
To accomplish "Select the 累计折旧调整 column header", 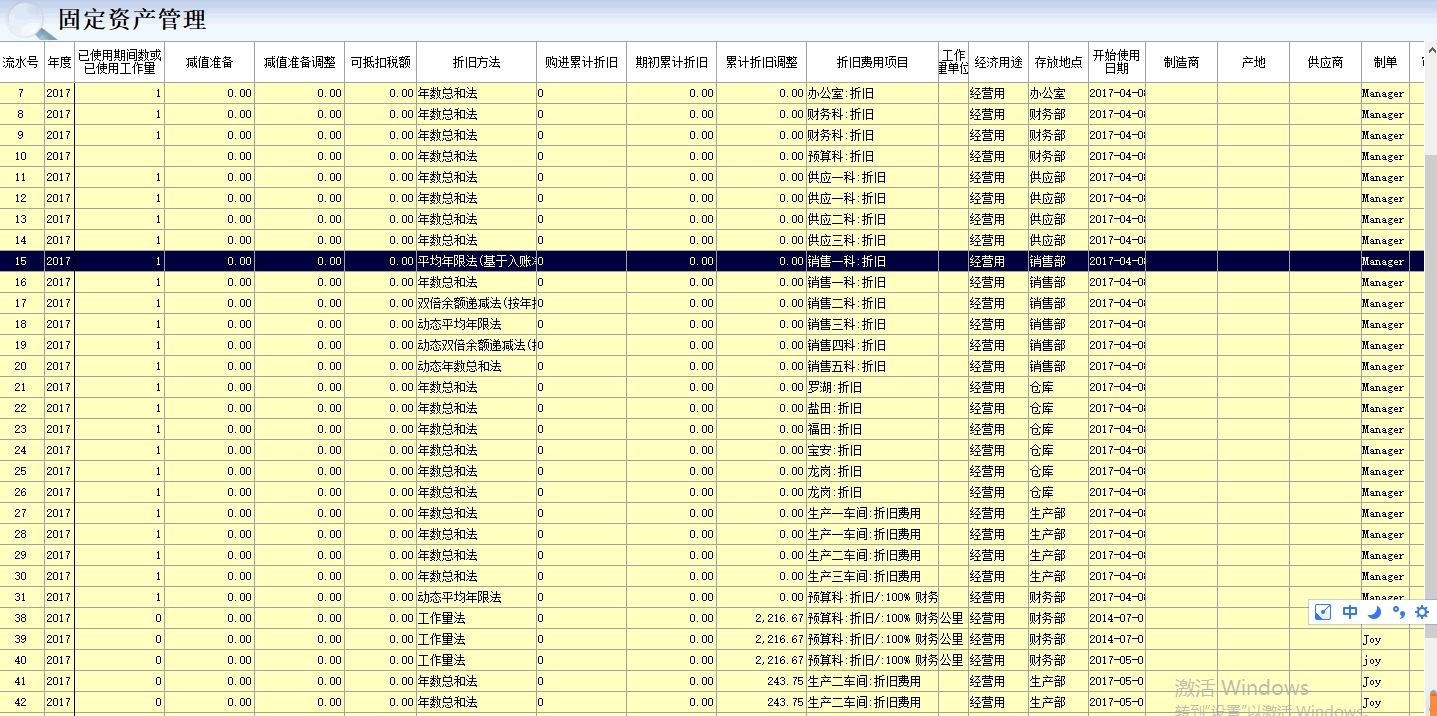I will [x=761, y=62].
